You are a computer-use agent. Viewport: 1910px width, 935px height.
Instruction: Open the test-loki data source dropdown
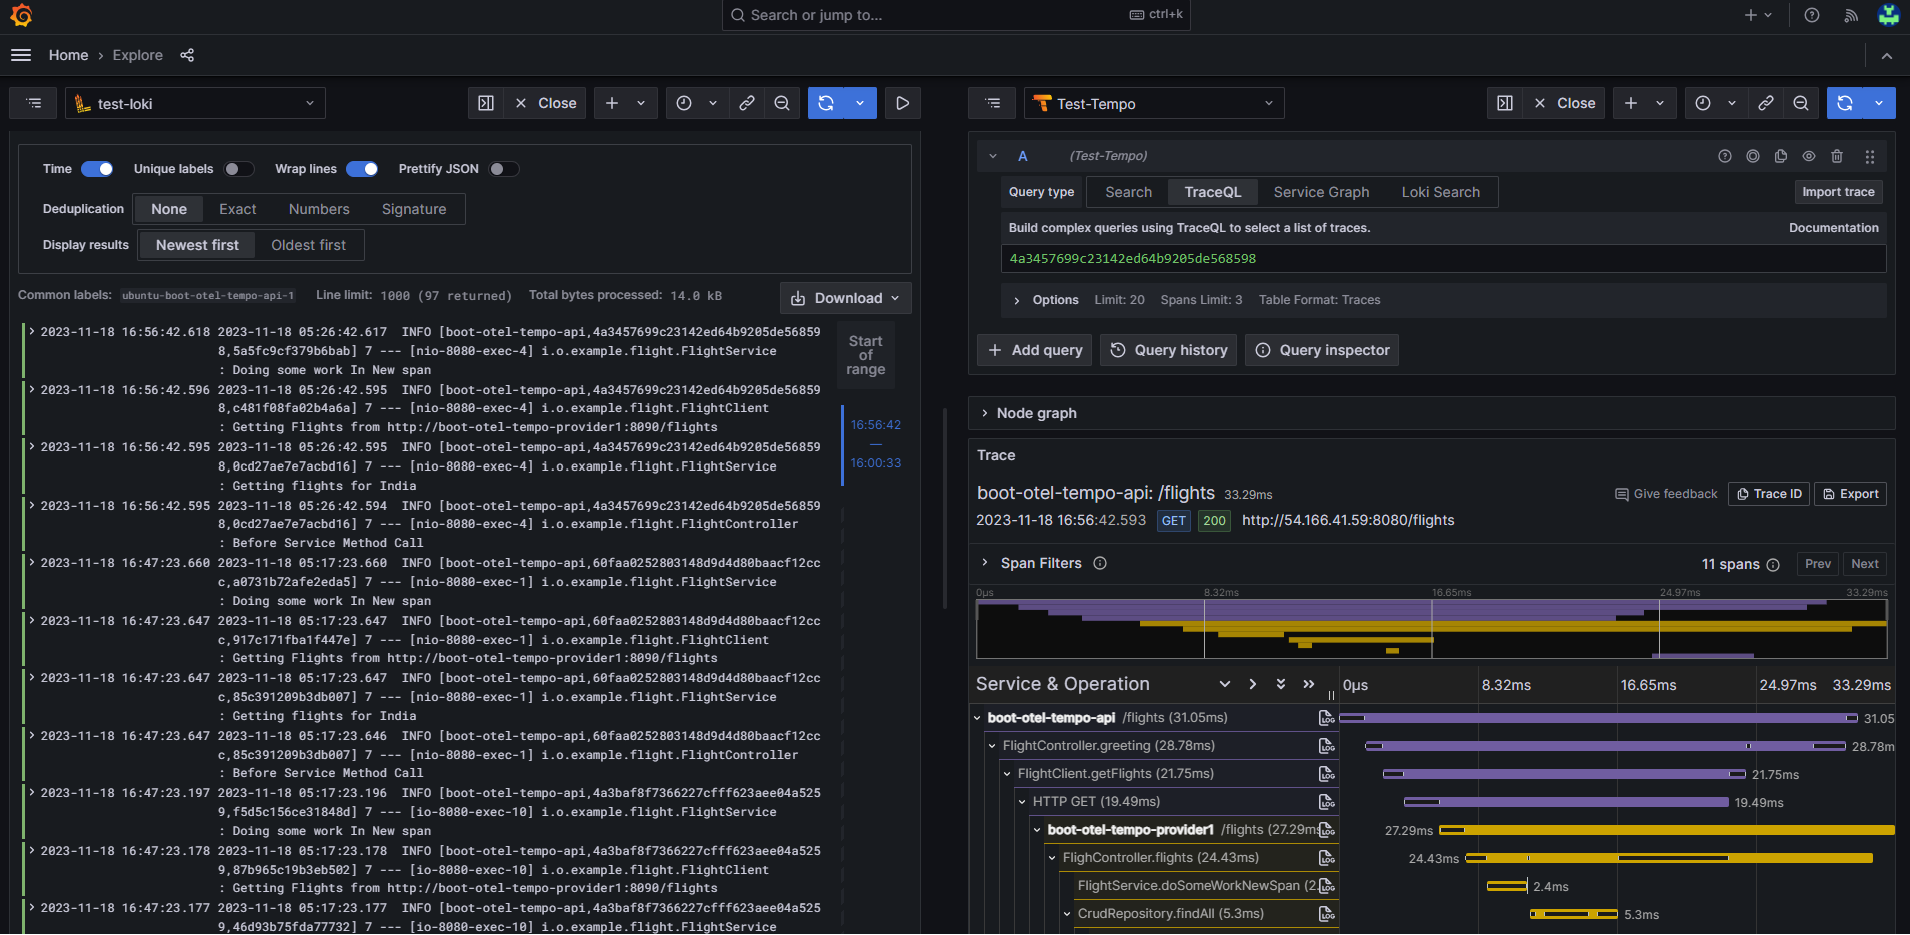point(195,102)
